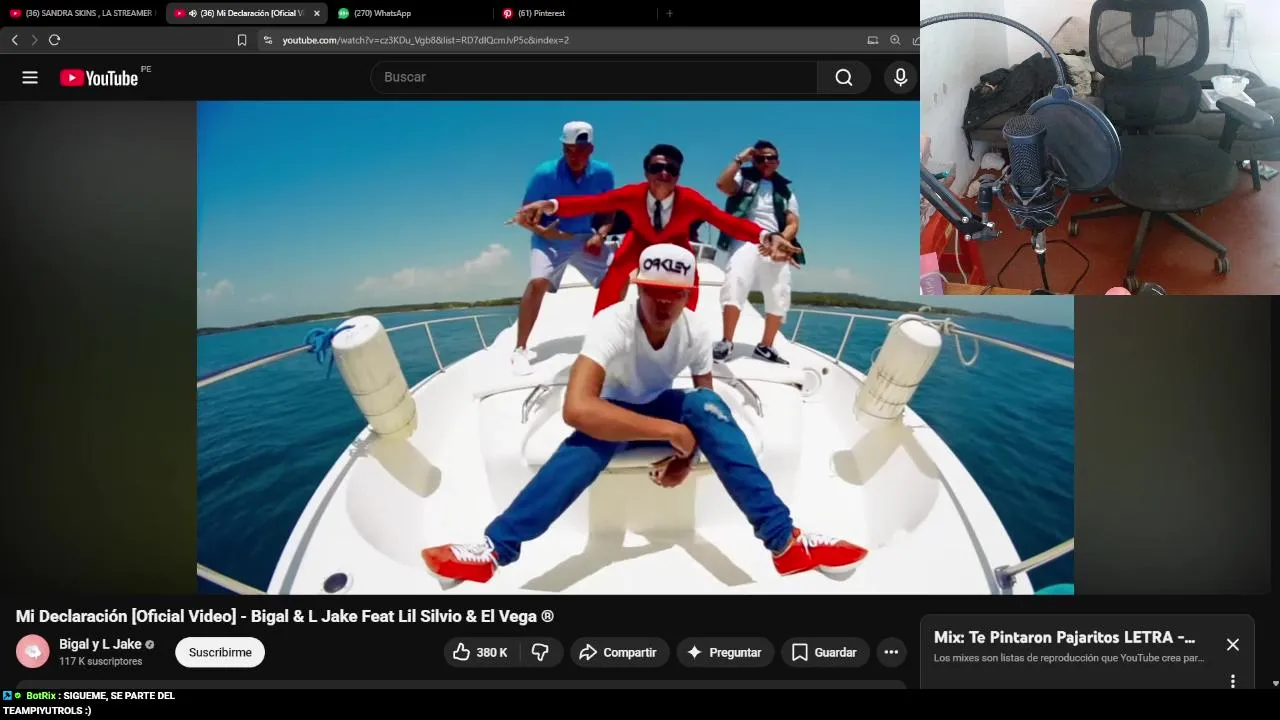Switch to SANDRA SKINS streamer tab

tap(82, 13)
